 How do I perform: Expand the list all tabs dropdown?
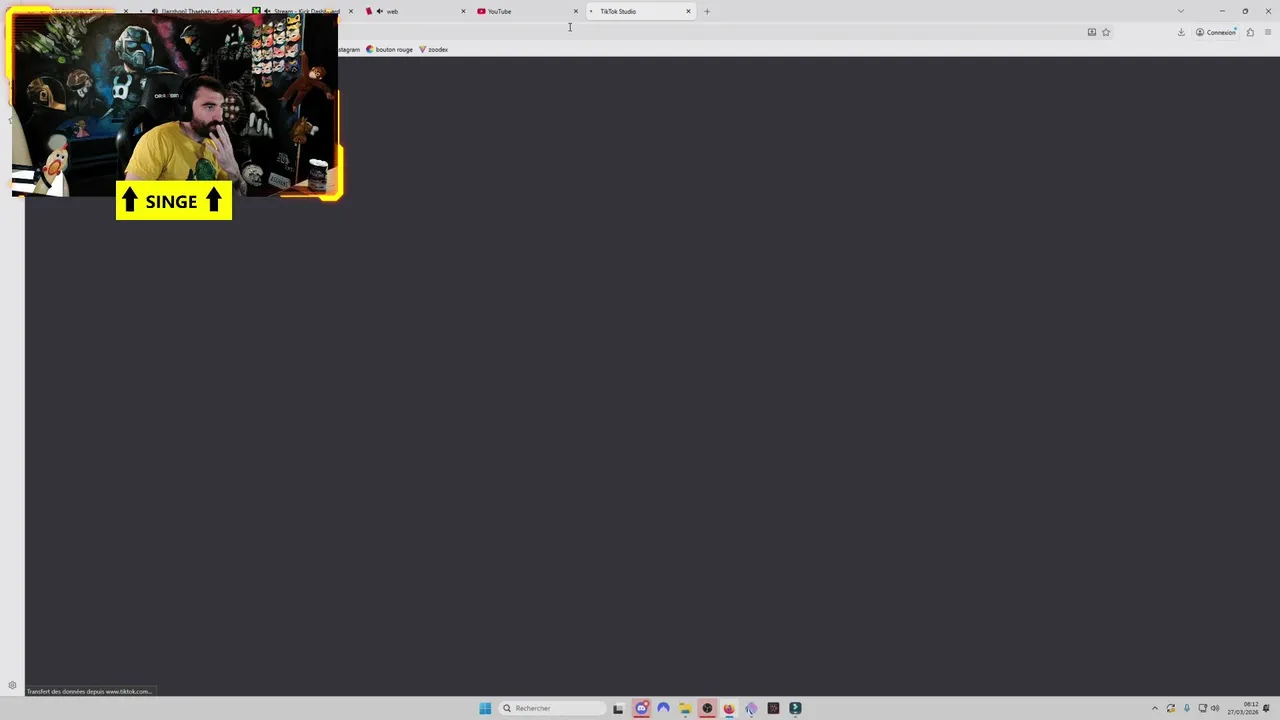1180,11
